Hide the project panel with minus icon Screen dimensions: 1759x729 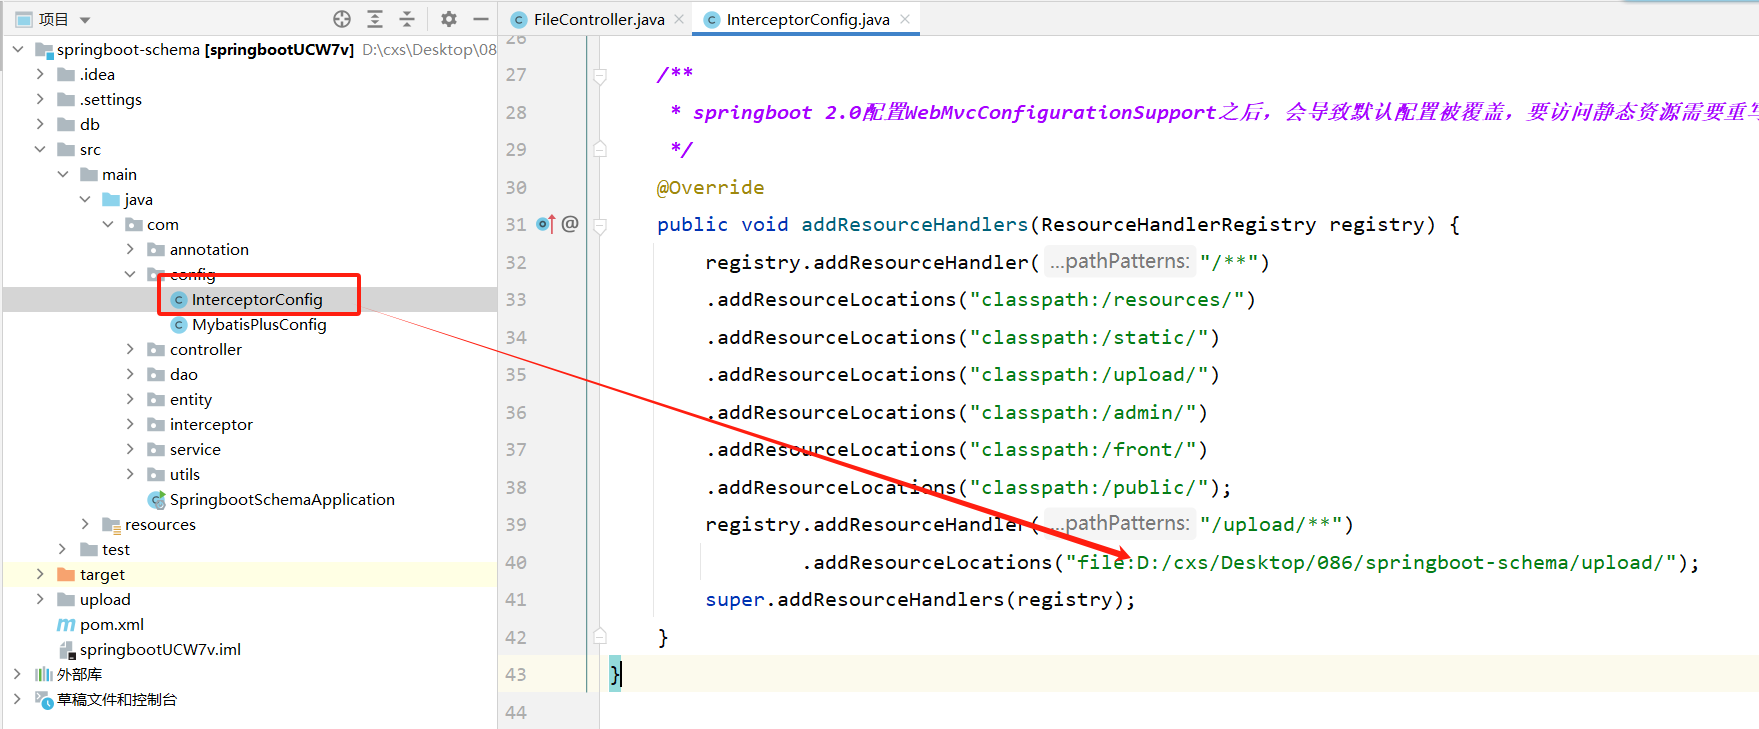[x=481, y=19]
